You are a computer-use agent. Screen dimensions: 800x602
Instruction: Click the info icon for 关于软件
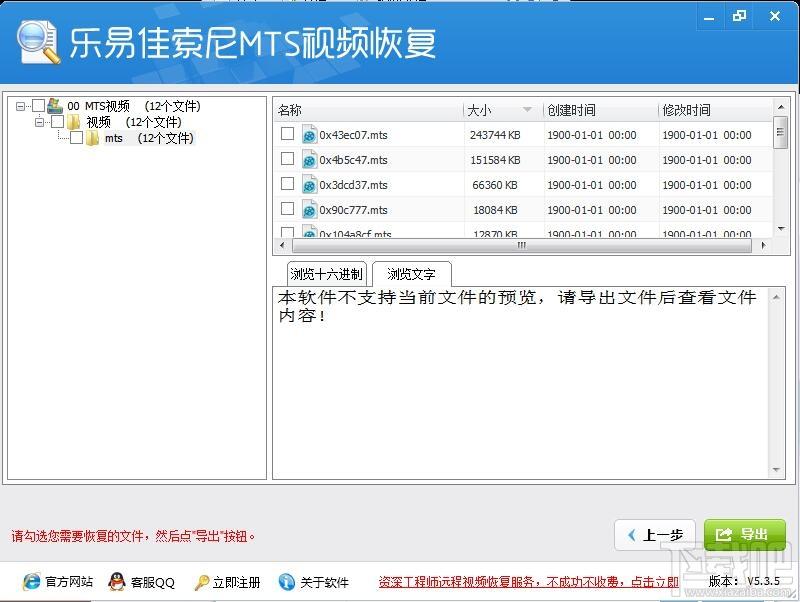(287, 582)
